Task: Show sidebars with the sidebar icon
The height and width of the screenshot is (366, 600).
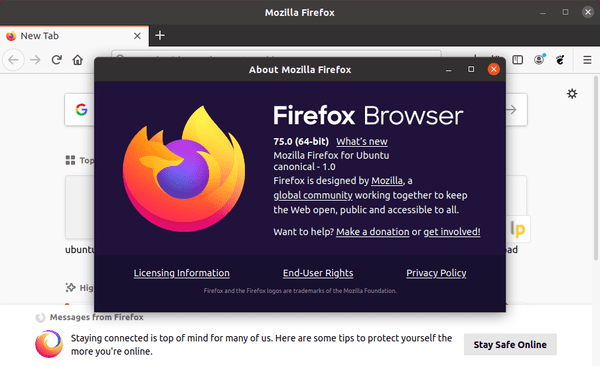Action: [517, 60]
